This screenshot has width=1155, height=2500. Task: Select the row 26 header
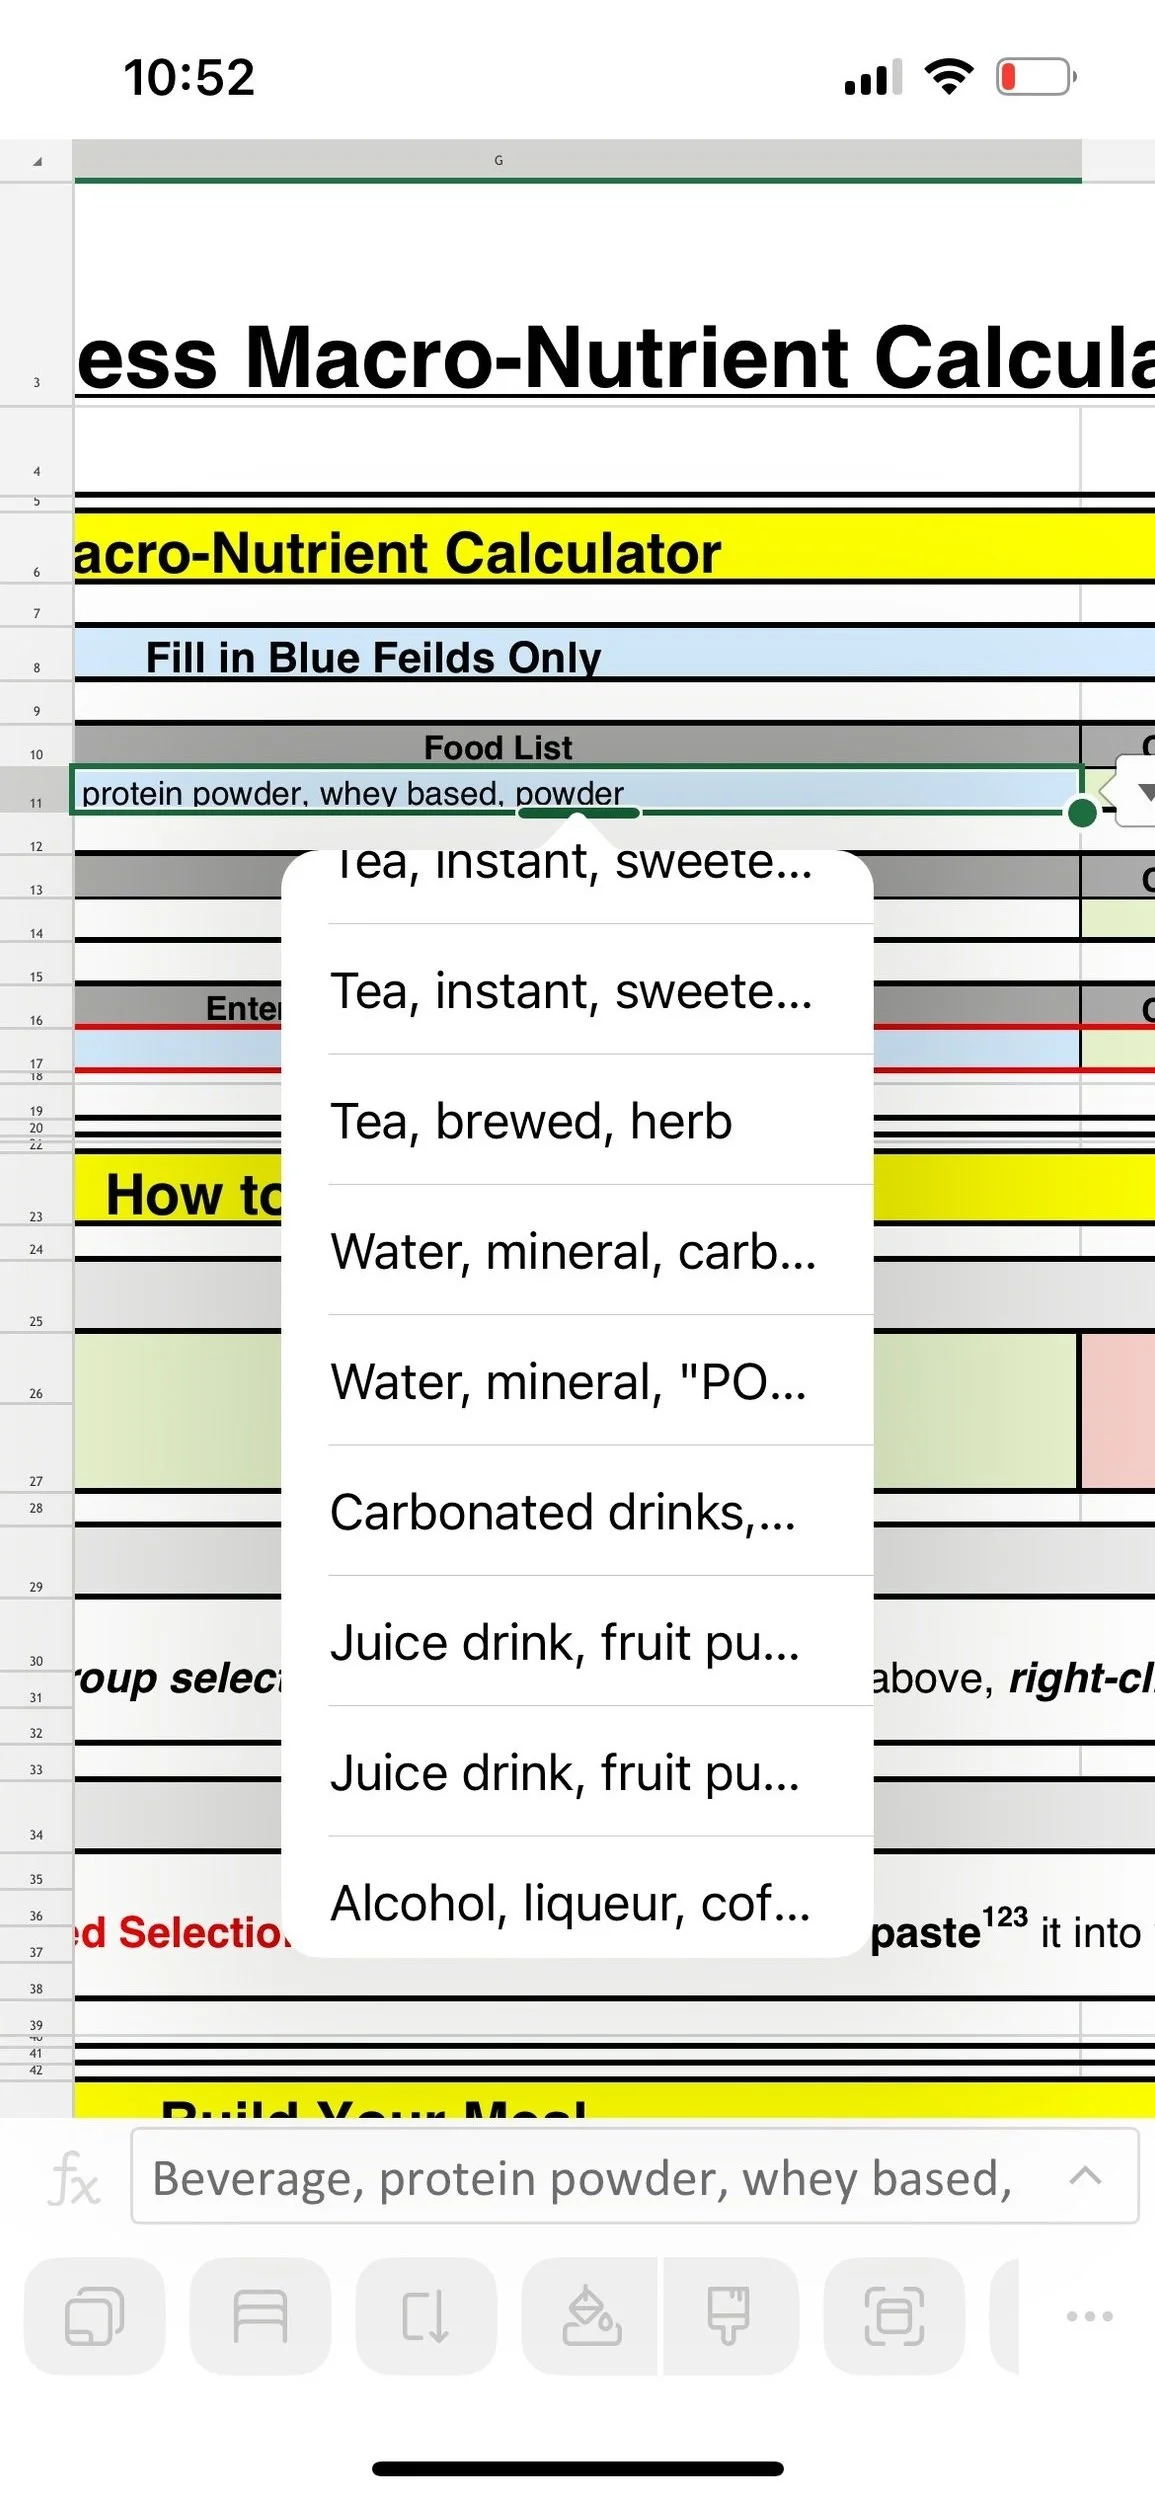[x=36, y=1392]
